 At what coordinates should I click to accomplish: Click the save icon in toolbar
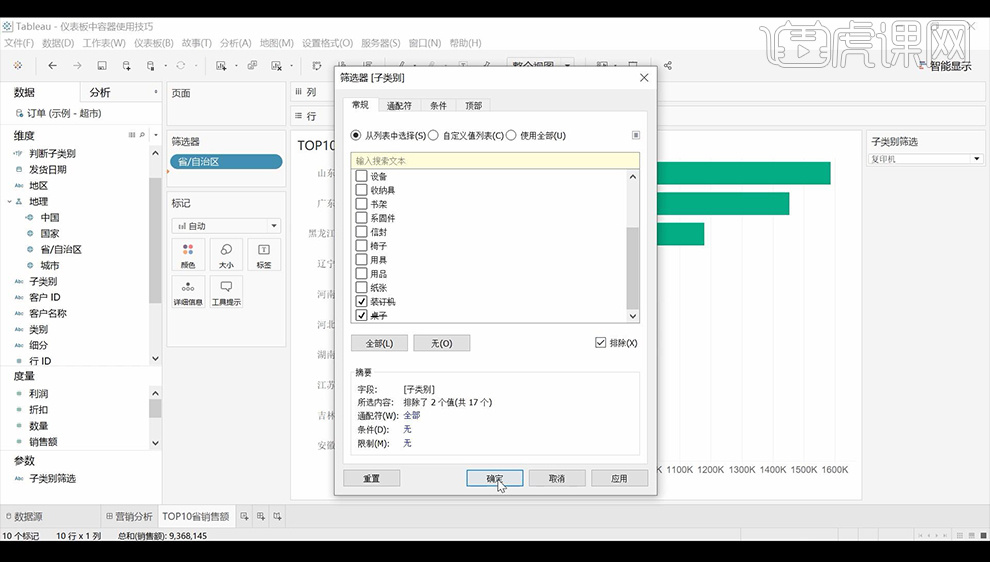pos(102,65)
